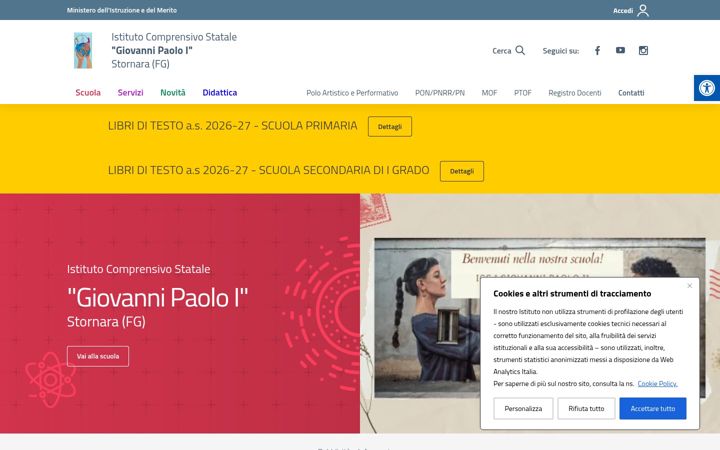Click LIBRI DI TESTO SCUOLA PRIMARIA text
Viewport: 720px width, 450px height.
click(x=232, y=126)
